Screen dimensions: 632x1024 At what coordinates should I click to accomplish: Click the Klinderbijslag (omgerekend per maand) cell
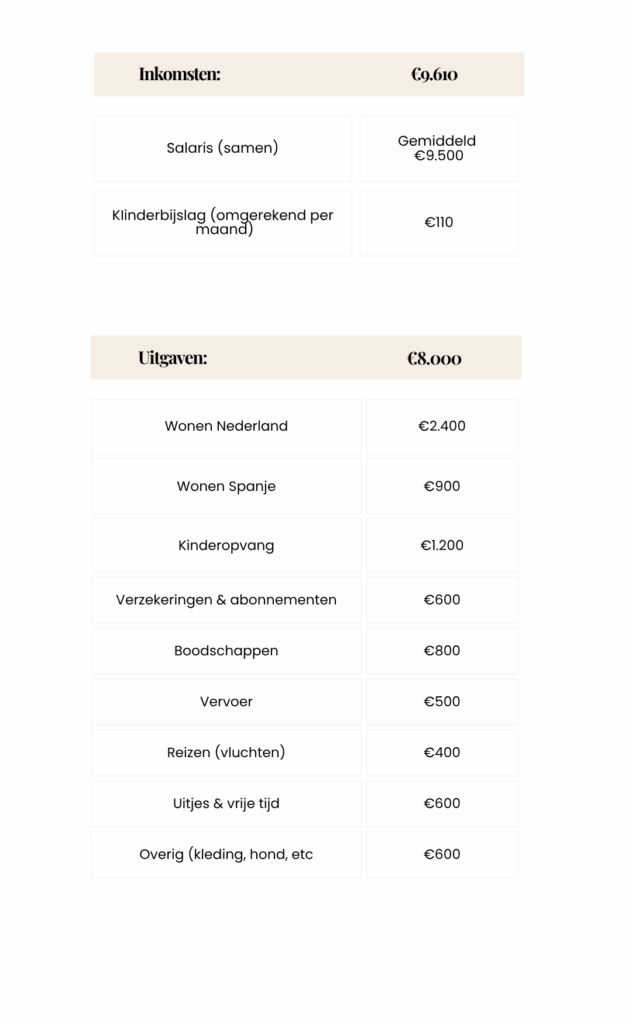(222, 222)
